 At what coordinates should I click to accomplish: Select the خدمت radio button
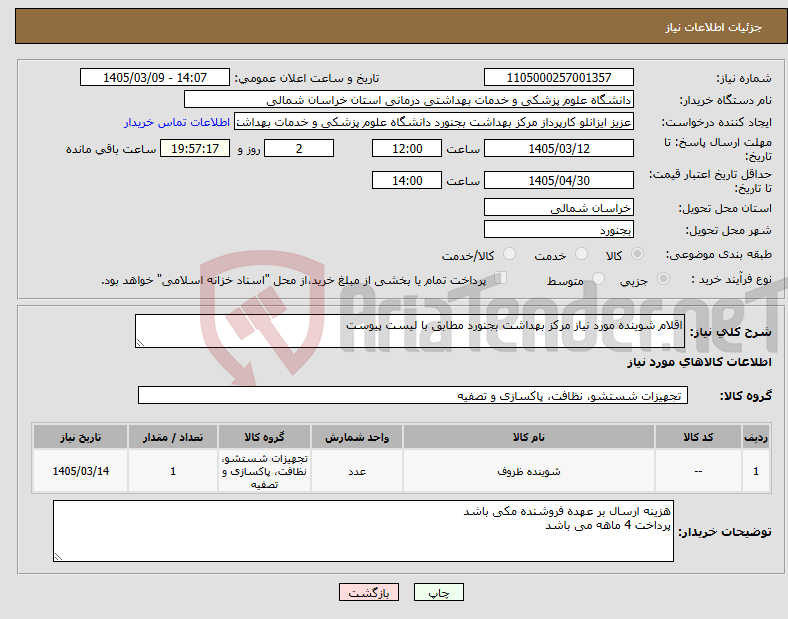[581, 254]
